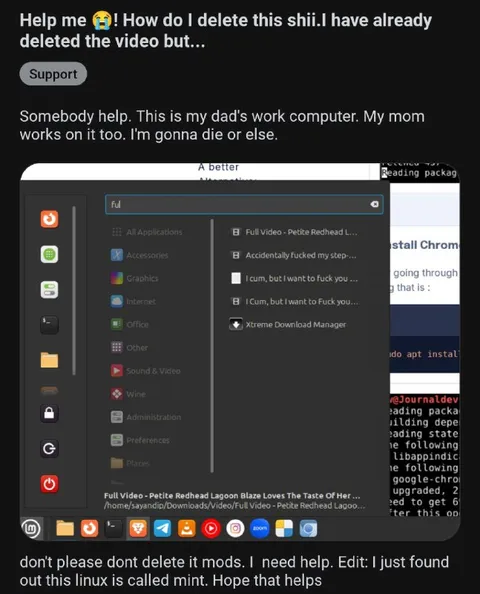Click the favorites sidebar scrollbar in menu
This screenshot has height=594, width=480.
(x=74, y=291)
